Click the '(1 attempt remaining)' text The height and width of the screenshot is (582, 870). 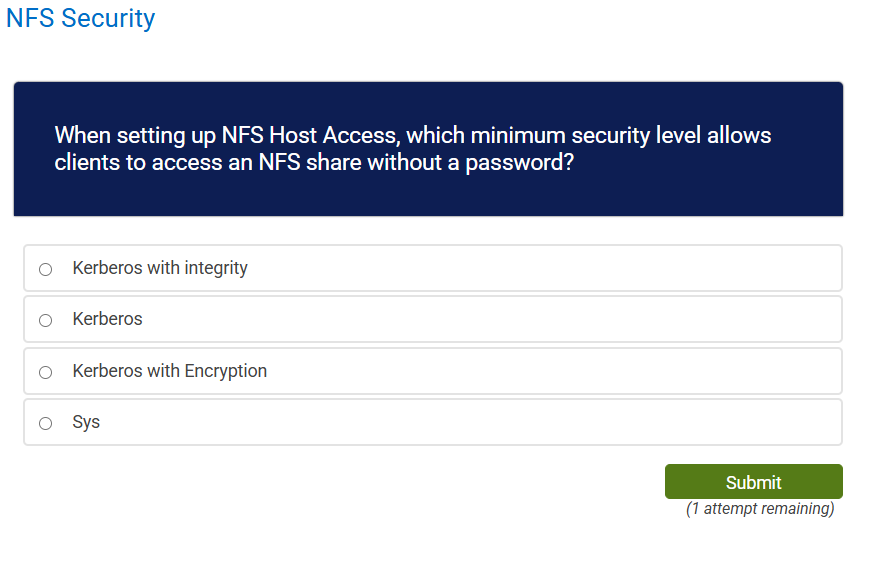click(x=759, y=508)
